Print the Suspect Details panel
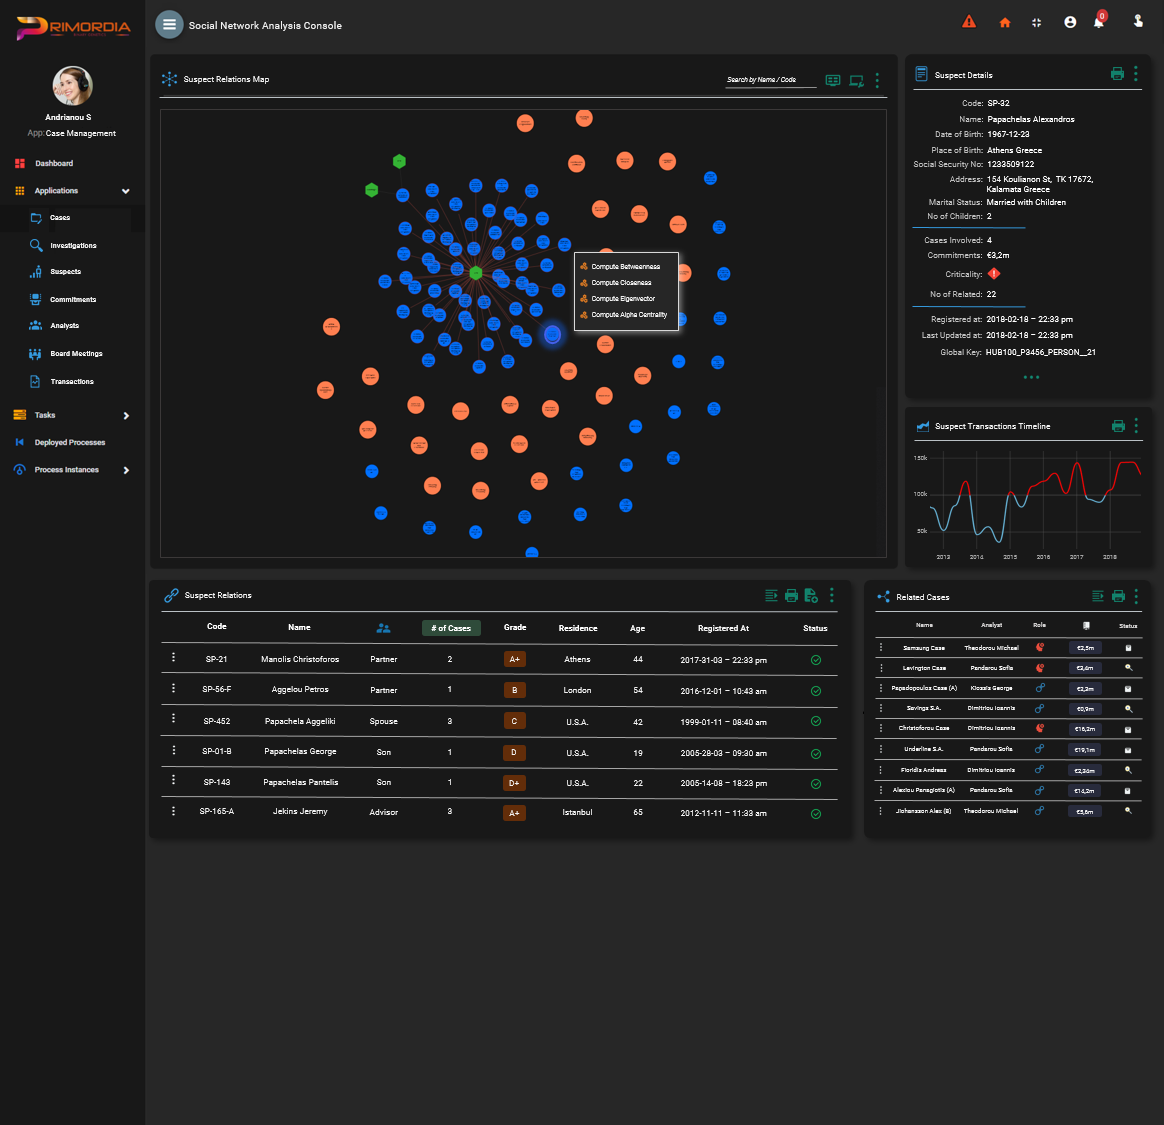Screen dimensions: 1164x1125 [x=1117, y=74]
